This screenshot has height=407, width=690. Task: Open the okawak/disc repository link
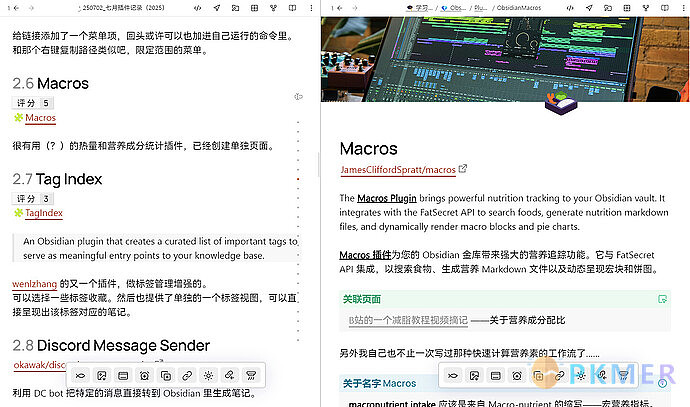(x=40, y=365)
